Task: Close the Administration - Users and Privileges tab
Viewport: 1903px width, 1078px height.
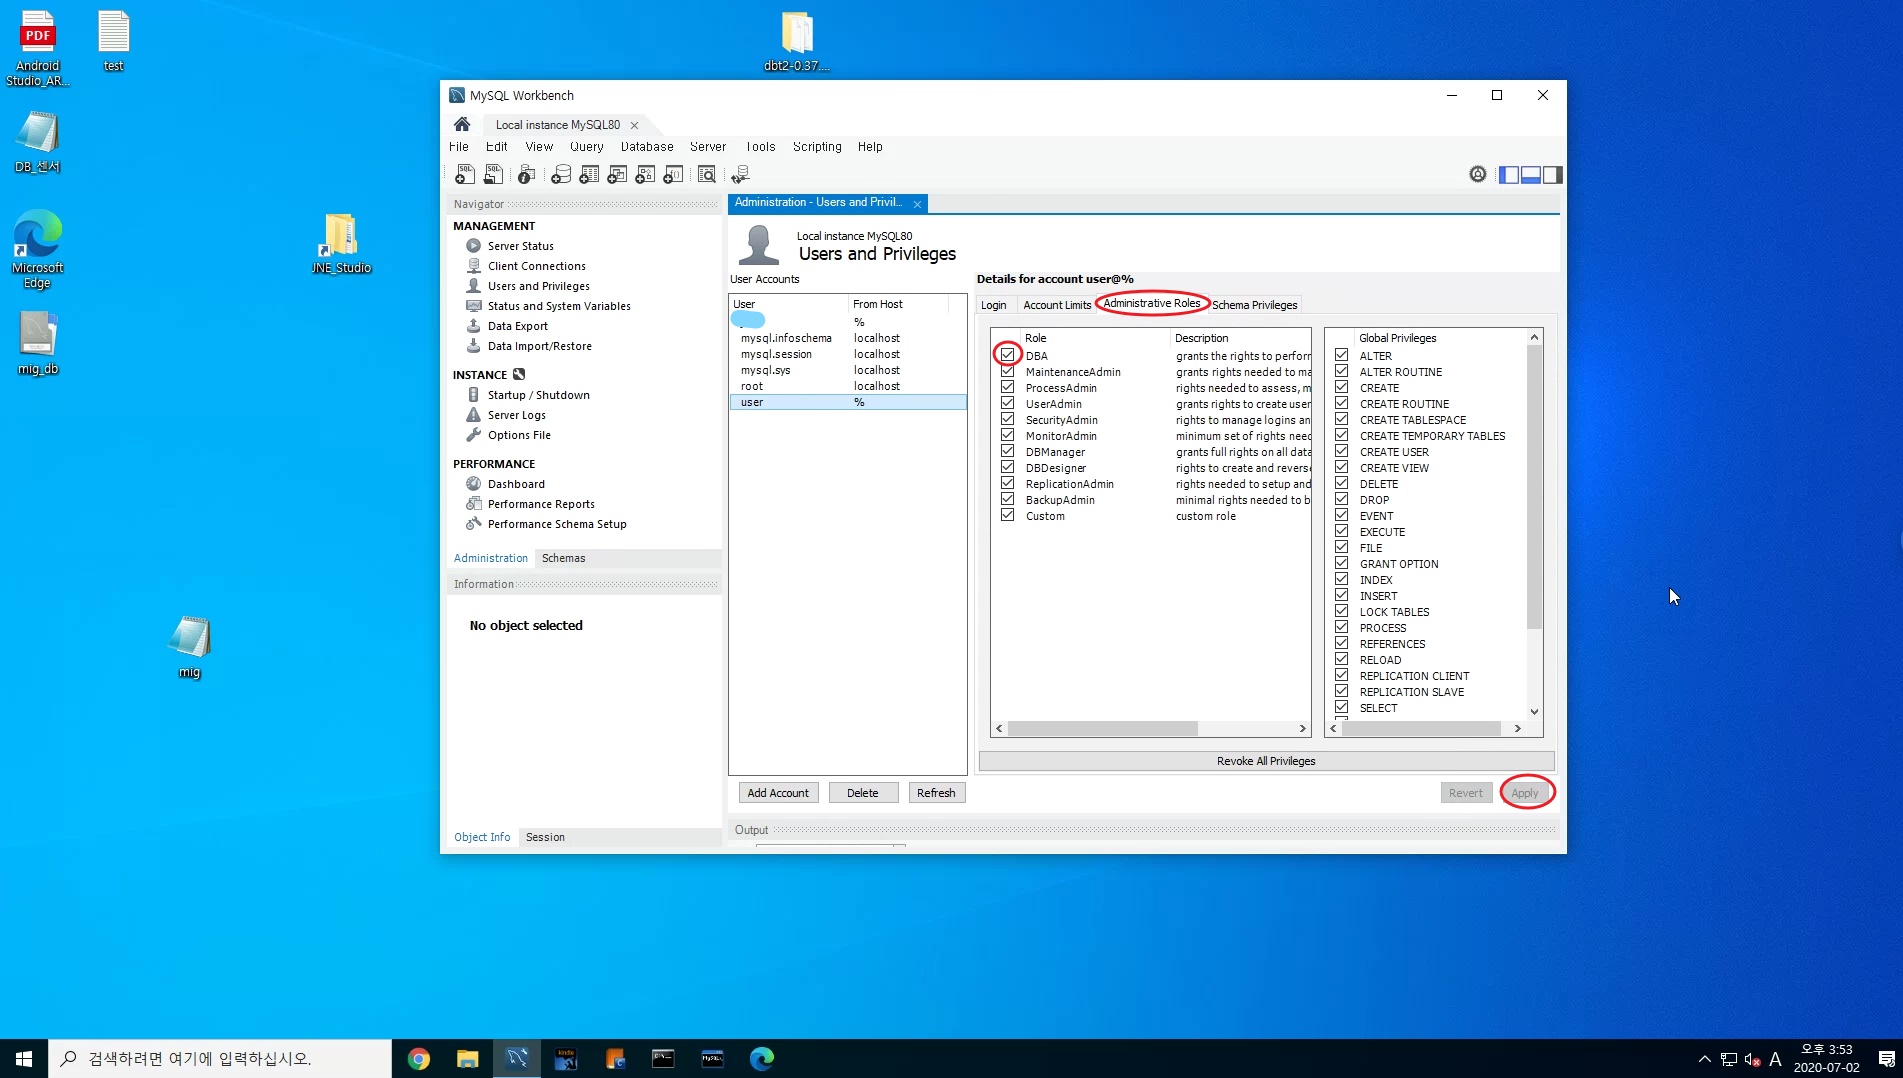Action: coord(917,204)
